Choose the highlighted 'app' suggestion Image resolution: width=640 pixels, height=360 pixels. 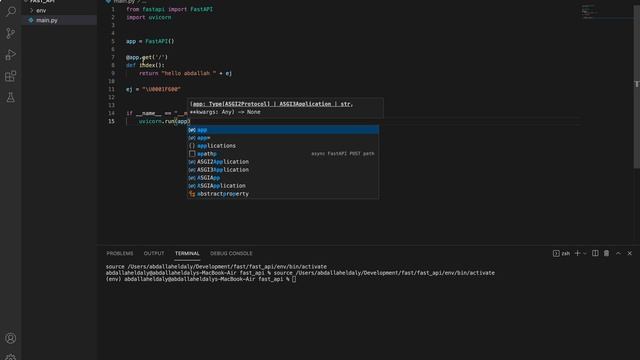283,130
